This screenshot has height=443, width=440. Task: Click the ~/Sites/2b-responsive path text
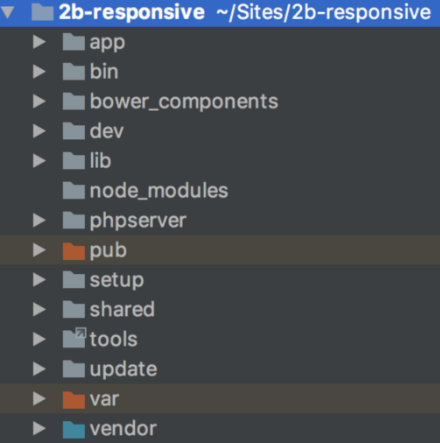[x=324, y=13]
